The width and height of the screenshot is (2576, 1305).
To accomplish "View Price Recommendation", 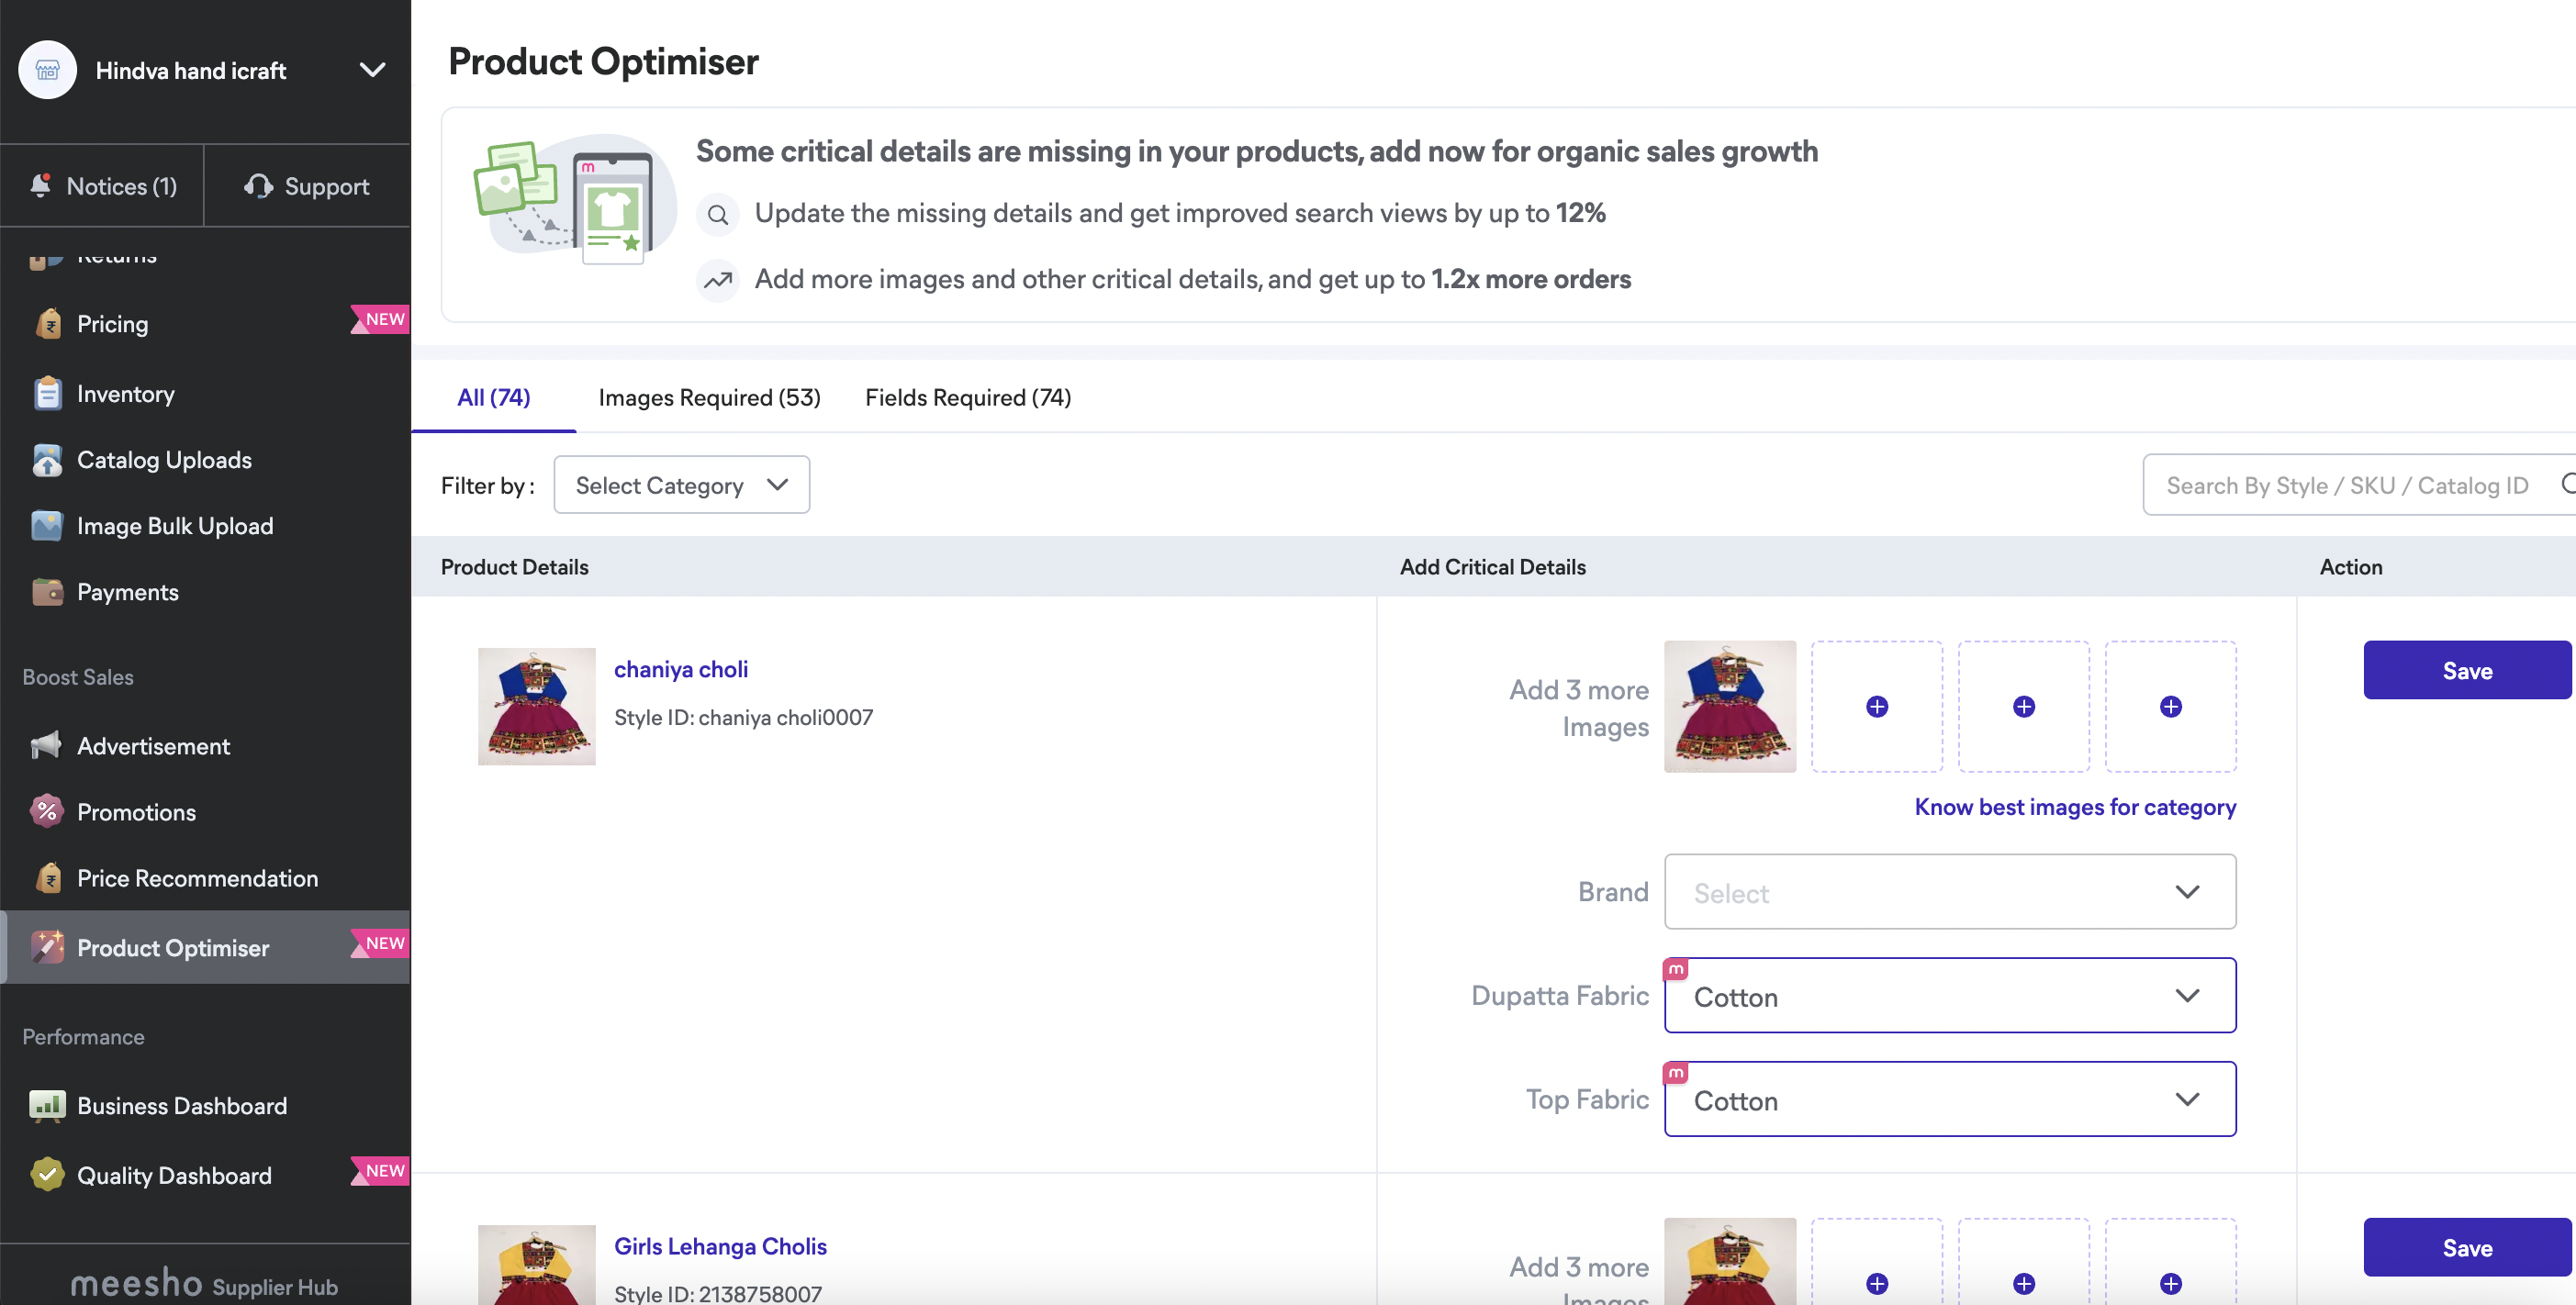I will [198, 878].
